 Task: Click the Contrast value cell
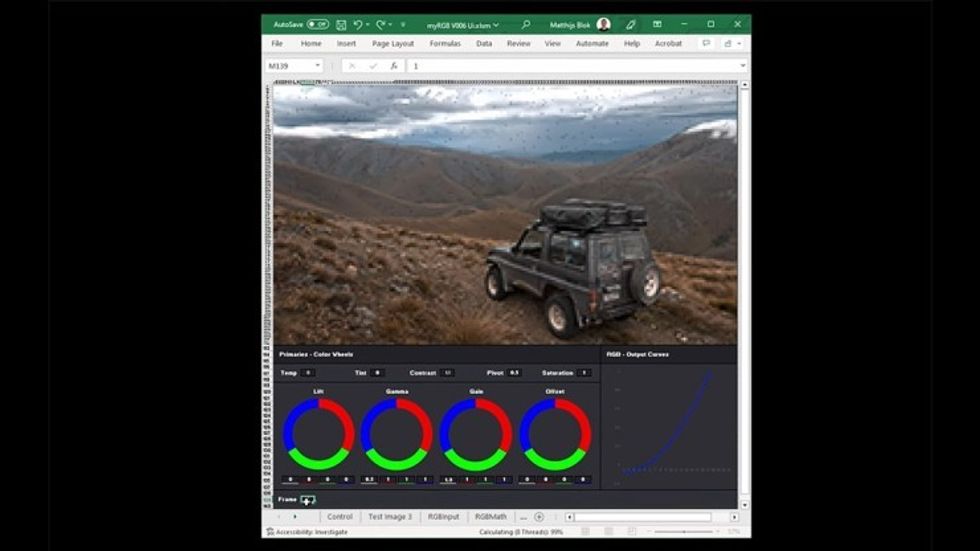click(447, 373)
